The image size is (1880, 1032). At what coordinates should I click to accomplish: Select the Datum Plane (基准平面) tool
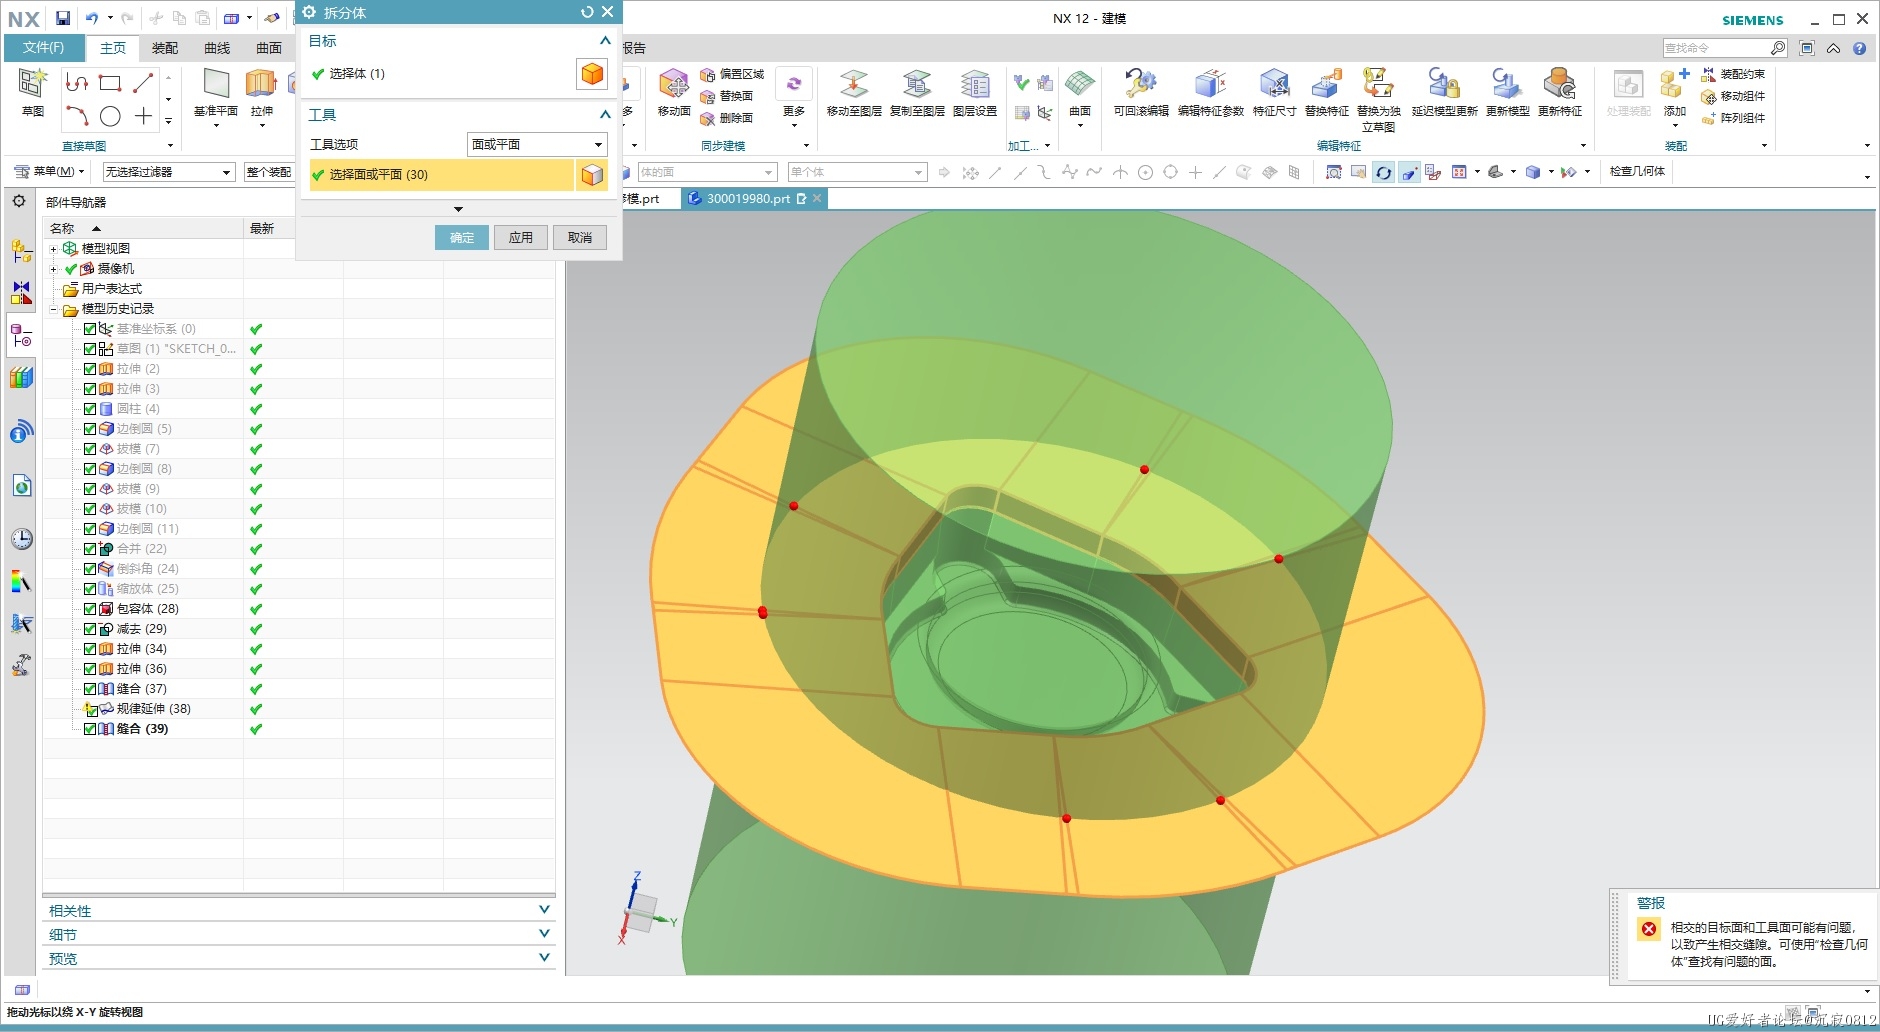point(216,85)
